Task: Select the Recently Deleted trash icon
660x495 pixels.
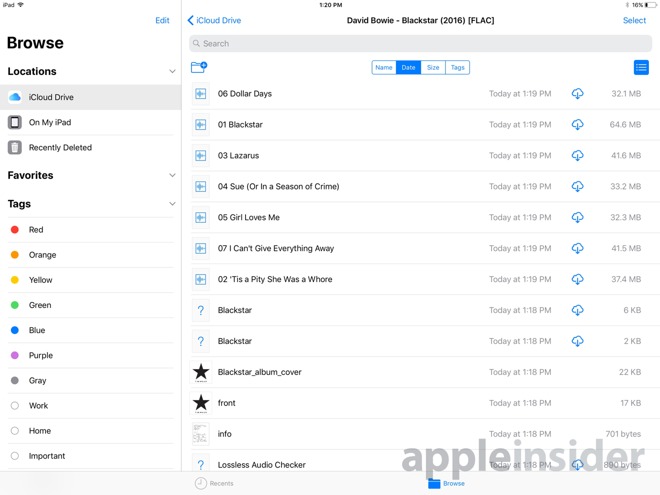Action: click(x=15, y=147)
